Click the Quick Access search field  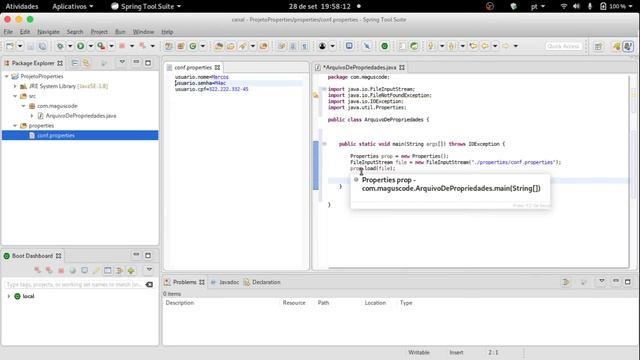564,46
